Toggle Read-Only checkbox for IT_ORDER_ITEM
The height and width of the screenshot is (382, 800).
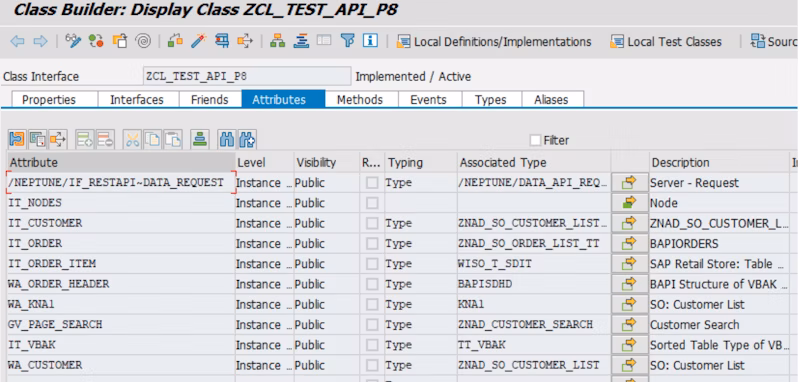pyautogui.click(x=372, y=264)
